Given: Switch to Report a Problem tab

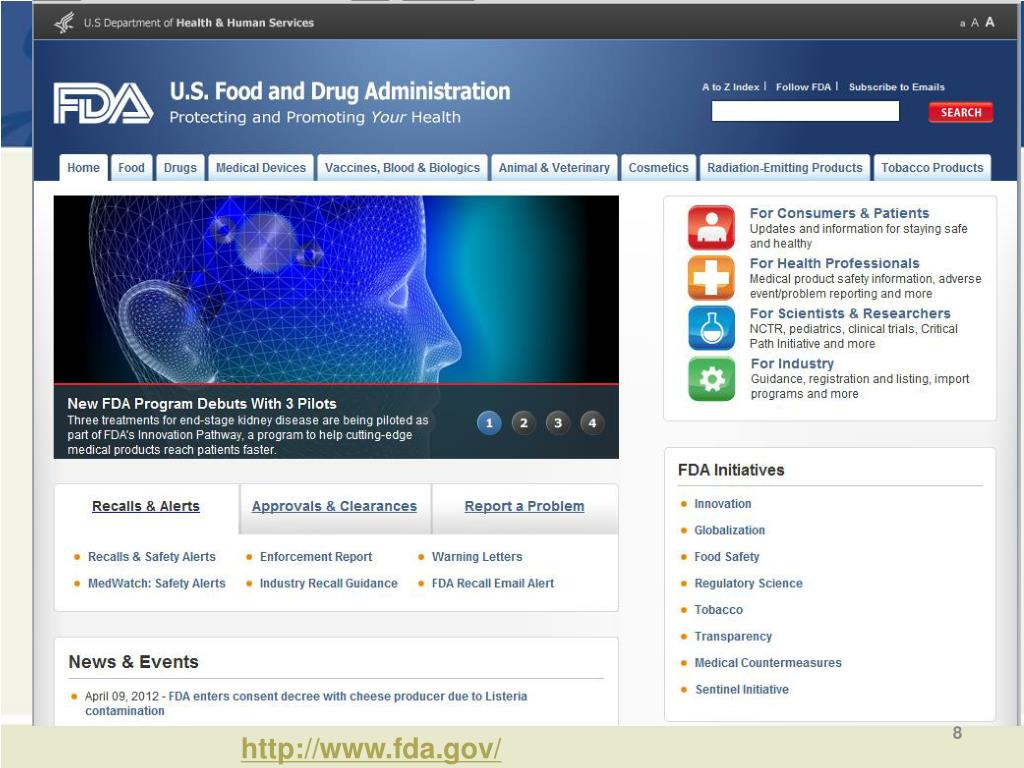Looking at the screenshot, I should coord(524,506).
